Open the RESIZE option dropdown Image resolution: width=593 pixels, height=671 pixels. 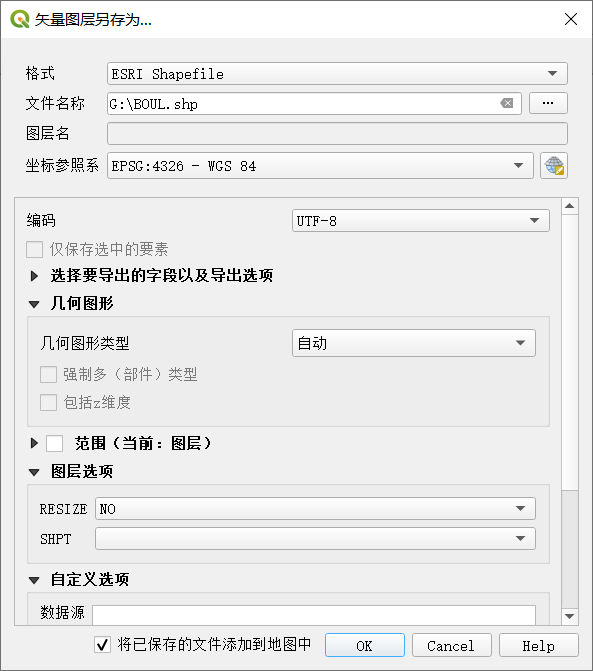point(315,508)
